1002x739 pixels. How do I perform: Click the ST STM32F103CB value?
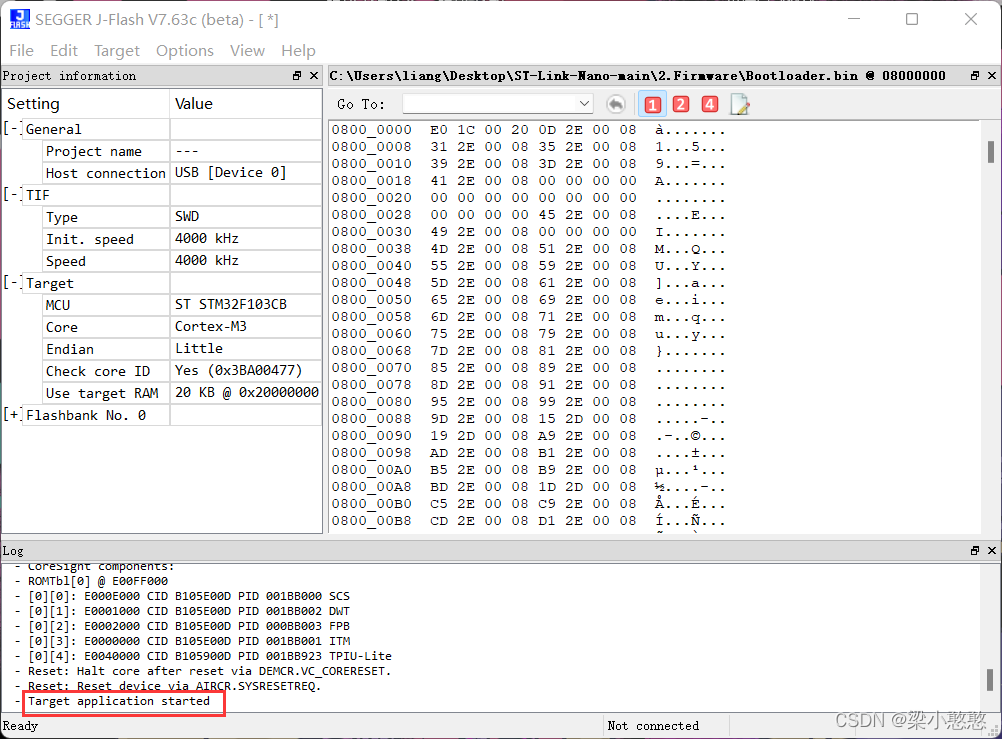coord(231,304)
